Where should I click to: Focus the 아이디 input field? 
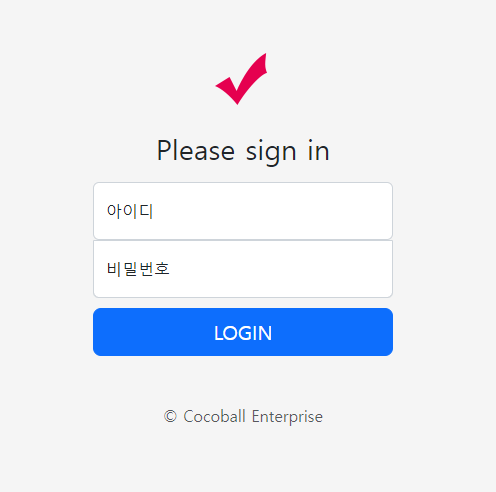(x=243, y=211)
